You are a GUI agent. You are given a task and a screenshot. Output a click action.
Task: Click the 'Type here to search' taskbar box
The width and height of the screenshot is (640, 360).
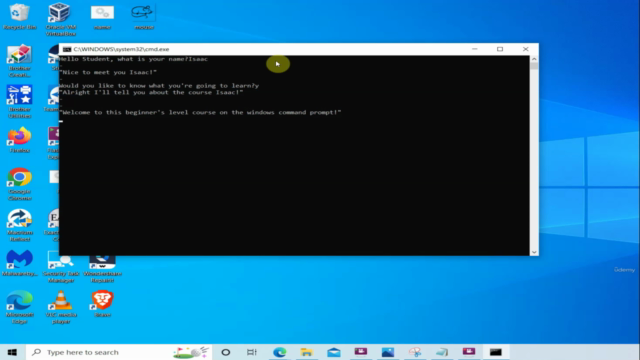119,352
